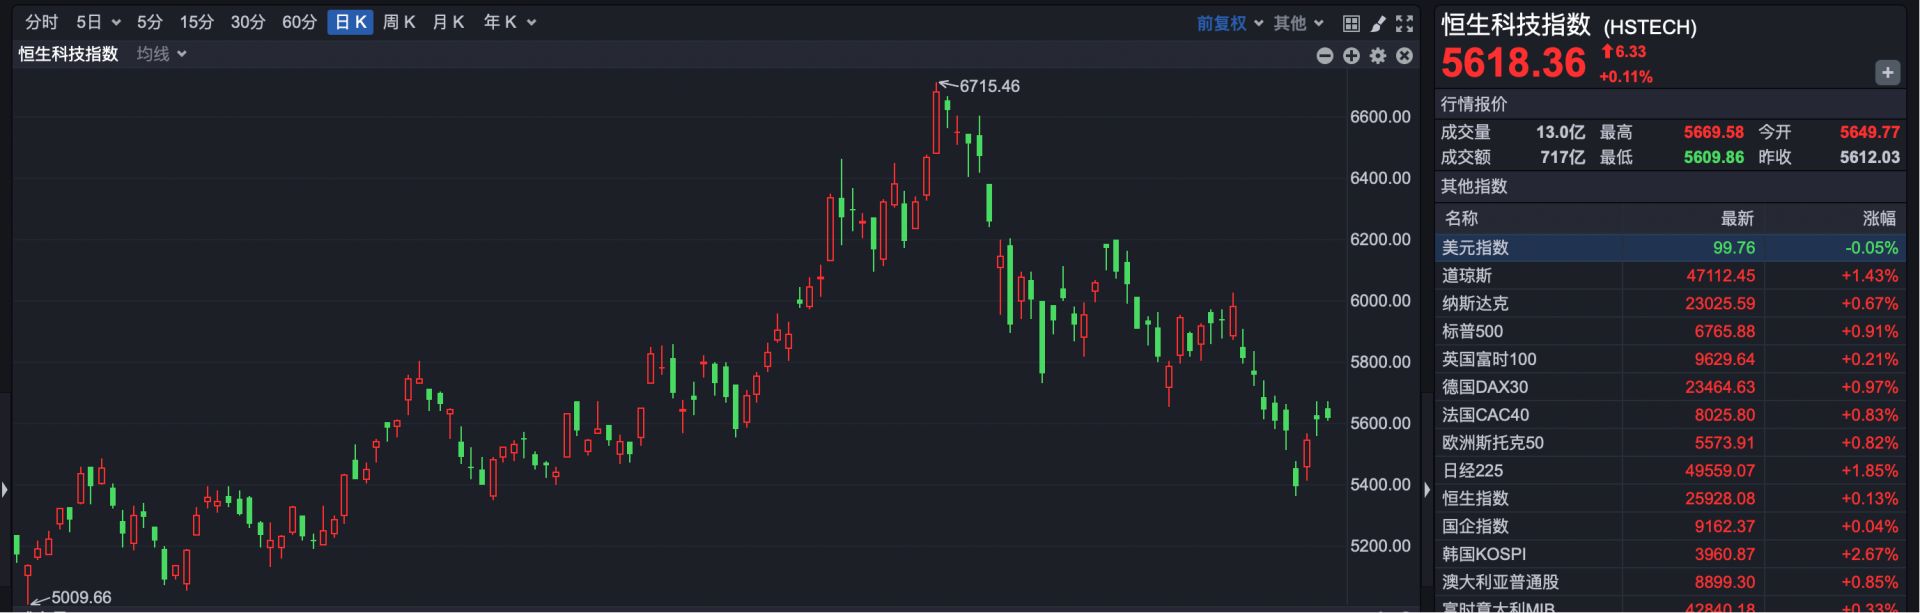Switch to the 周K weekly tab
Image resolution: width=1920 pixels, height=613 pixels.
(x=399, y=22)
